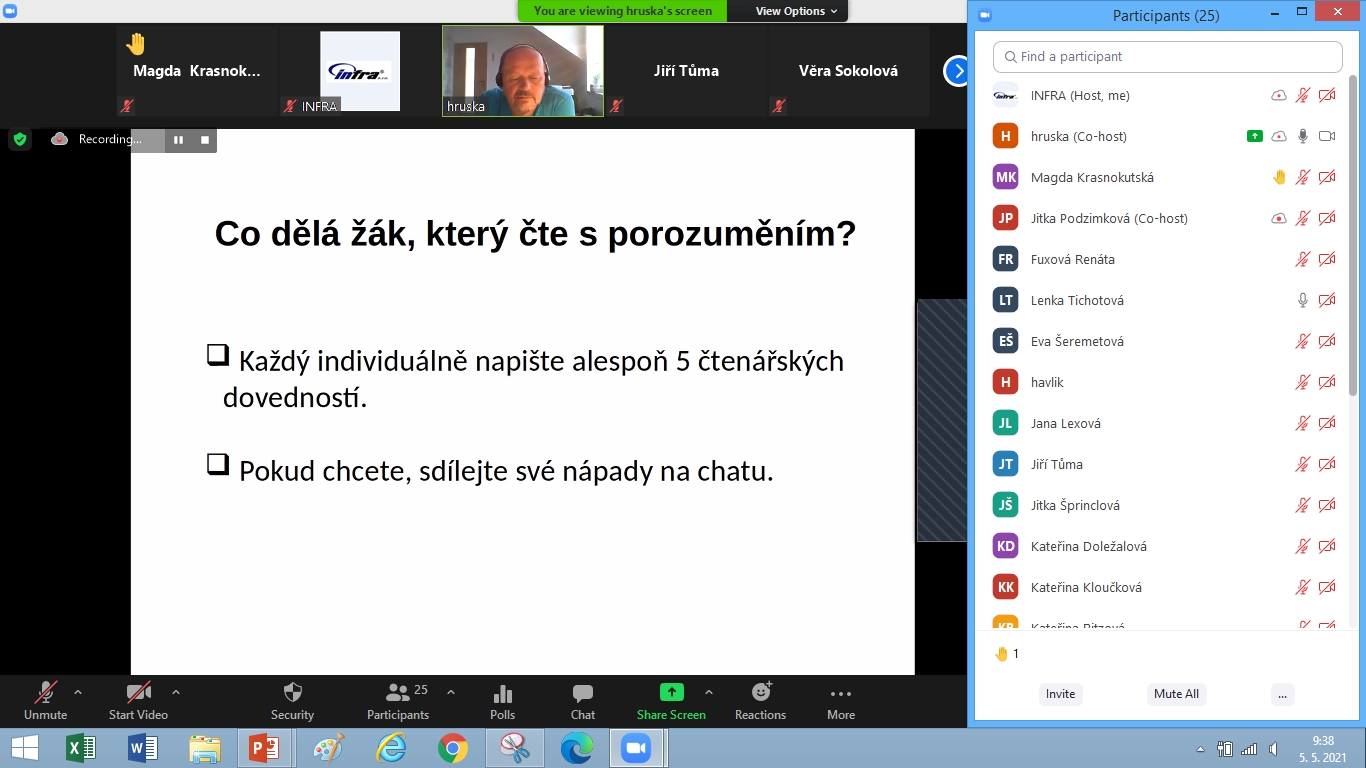The width and height of the screenshot is (1366, 768).
Task: Select Magda Krasnokutská's video tile
Action: click(x=197, y=71)
